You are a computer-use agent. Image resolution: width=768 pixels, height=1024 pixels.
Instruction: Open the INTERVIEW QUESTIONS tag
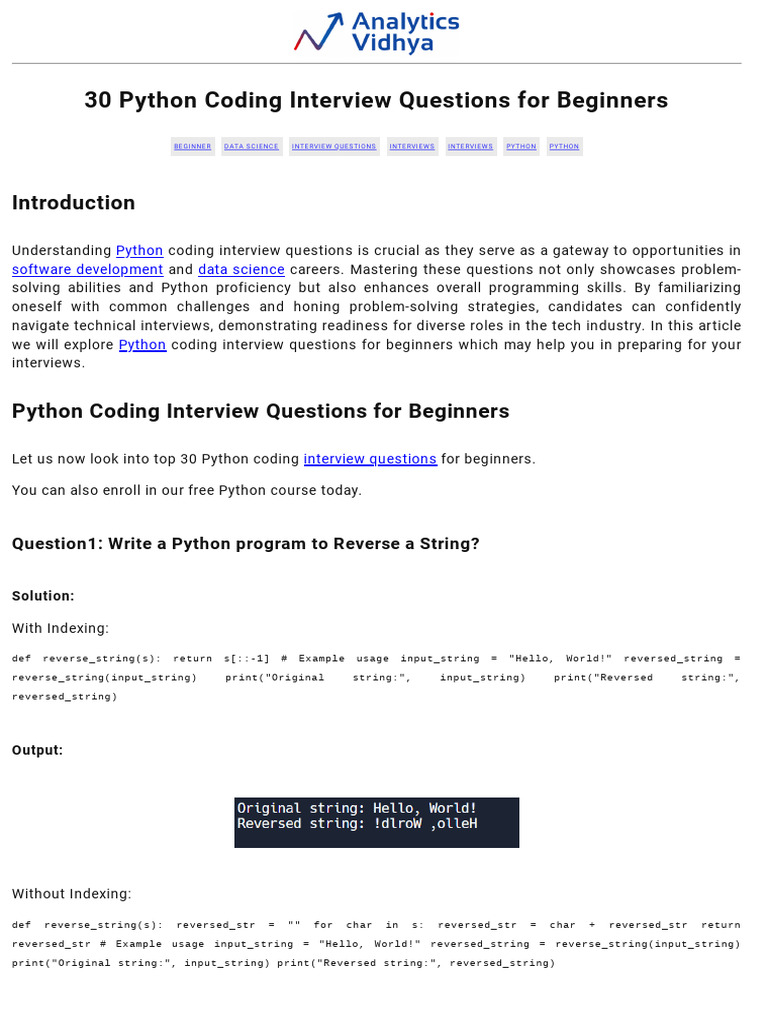click(334, 146)
